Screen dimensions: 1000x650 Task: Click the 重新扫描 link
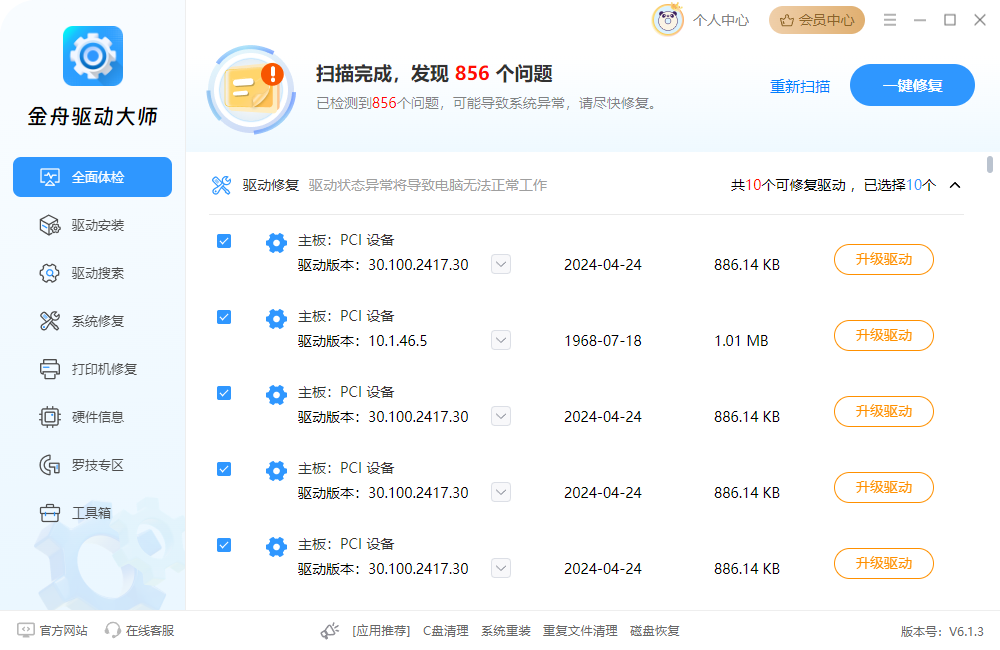click(800, 86)
